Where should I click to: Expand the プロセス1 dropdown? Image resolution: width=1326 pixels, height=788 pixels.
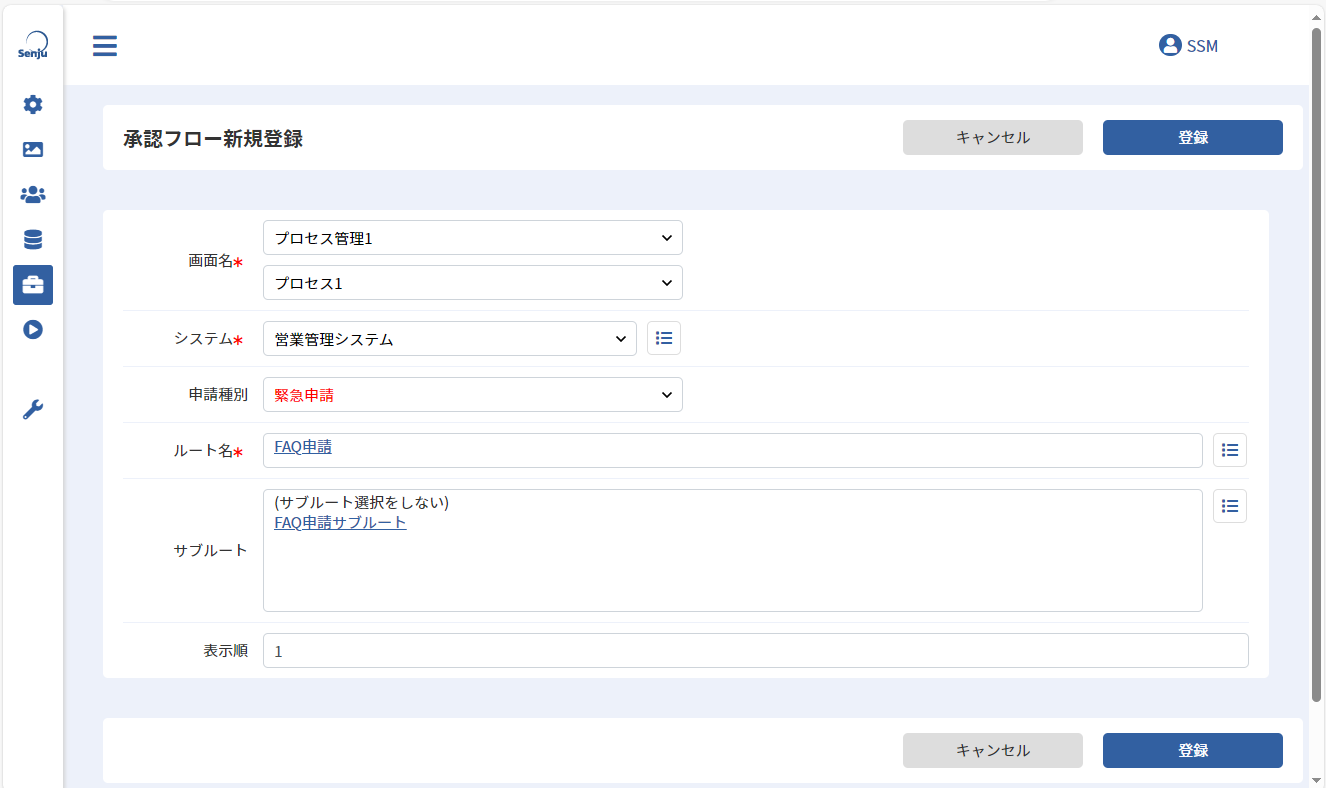[473, 283]
